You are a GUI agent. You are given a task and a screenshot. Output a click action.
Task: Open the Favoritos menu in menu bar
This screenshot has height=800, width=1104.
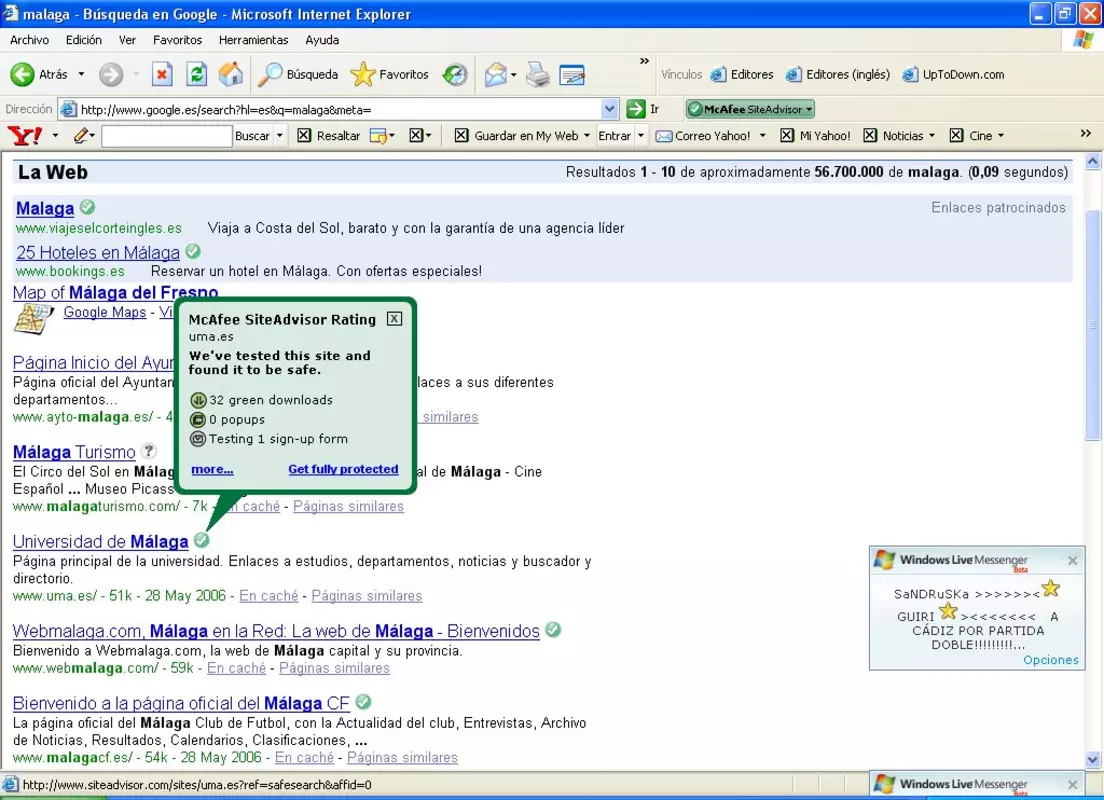click(x=177, y=40)
